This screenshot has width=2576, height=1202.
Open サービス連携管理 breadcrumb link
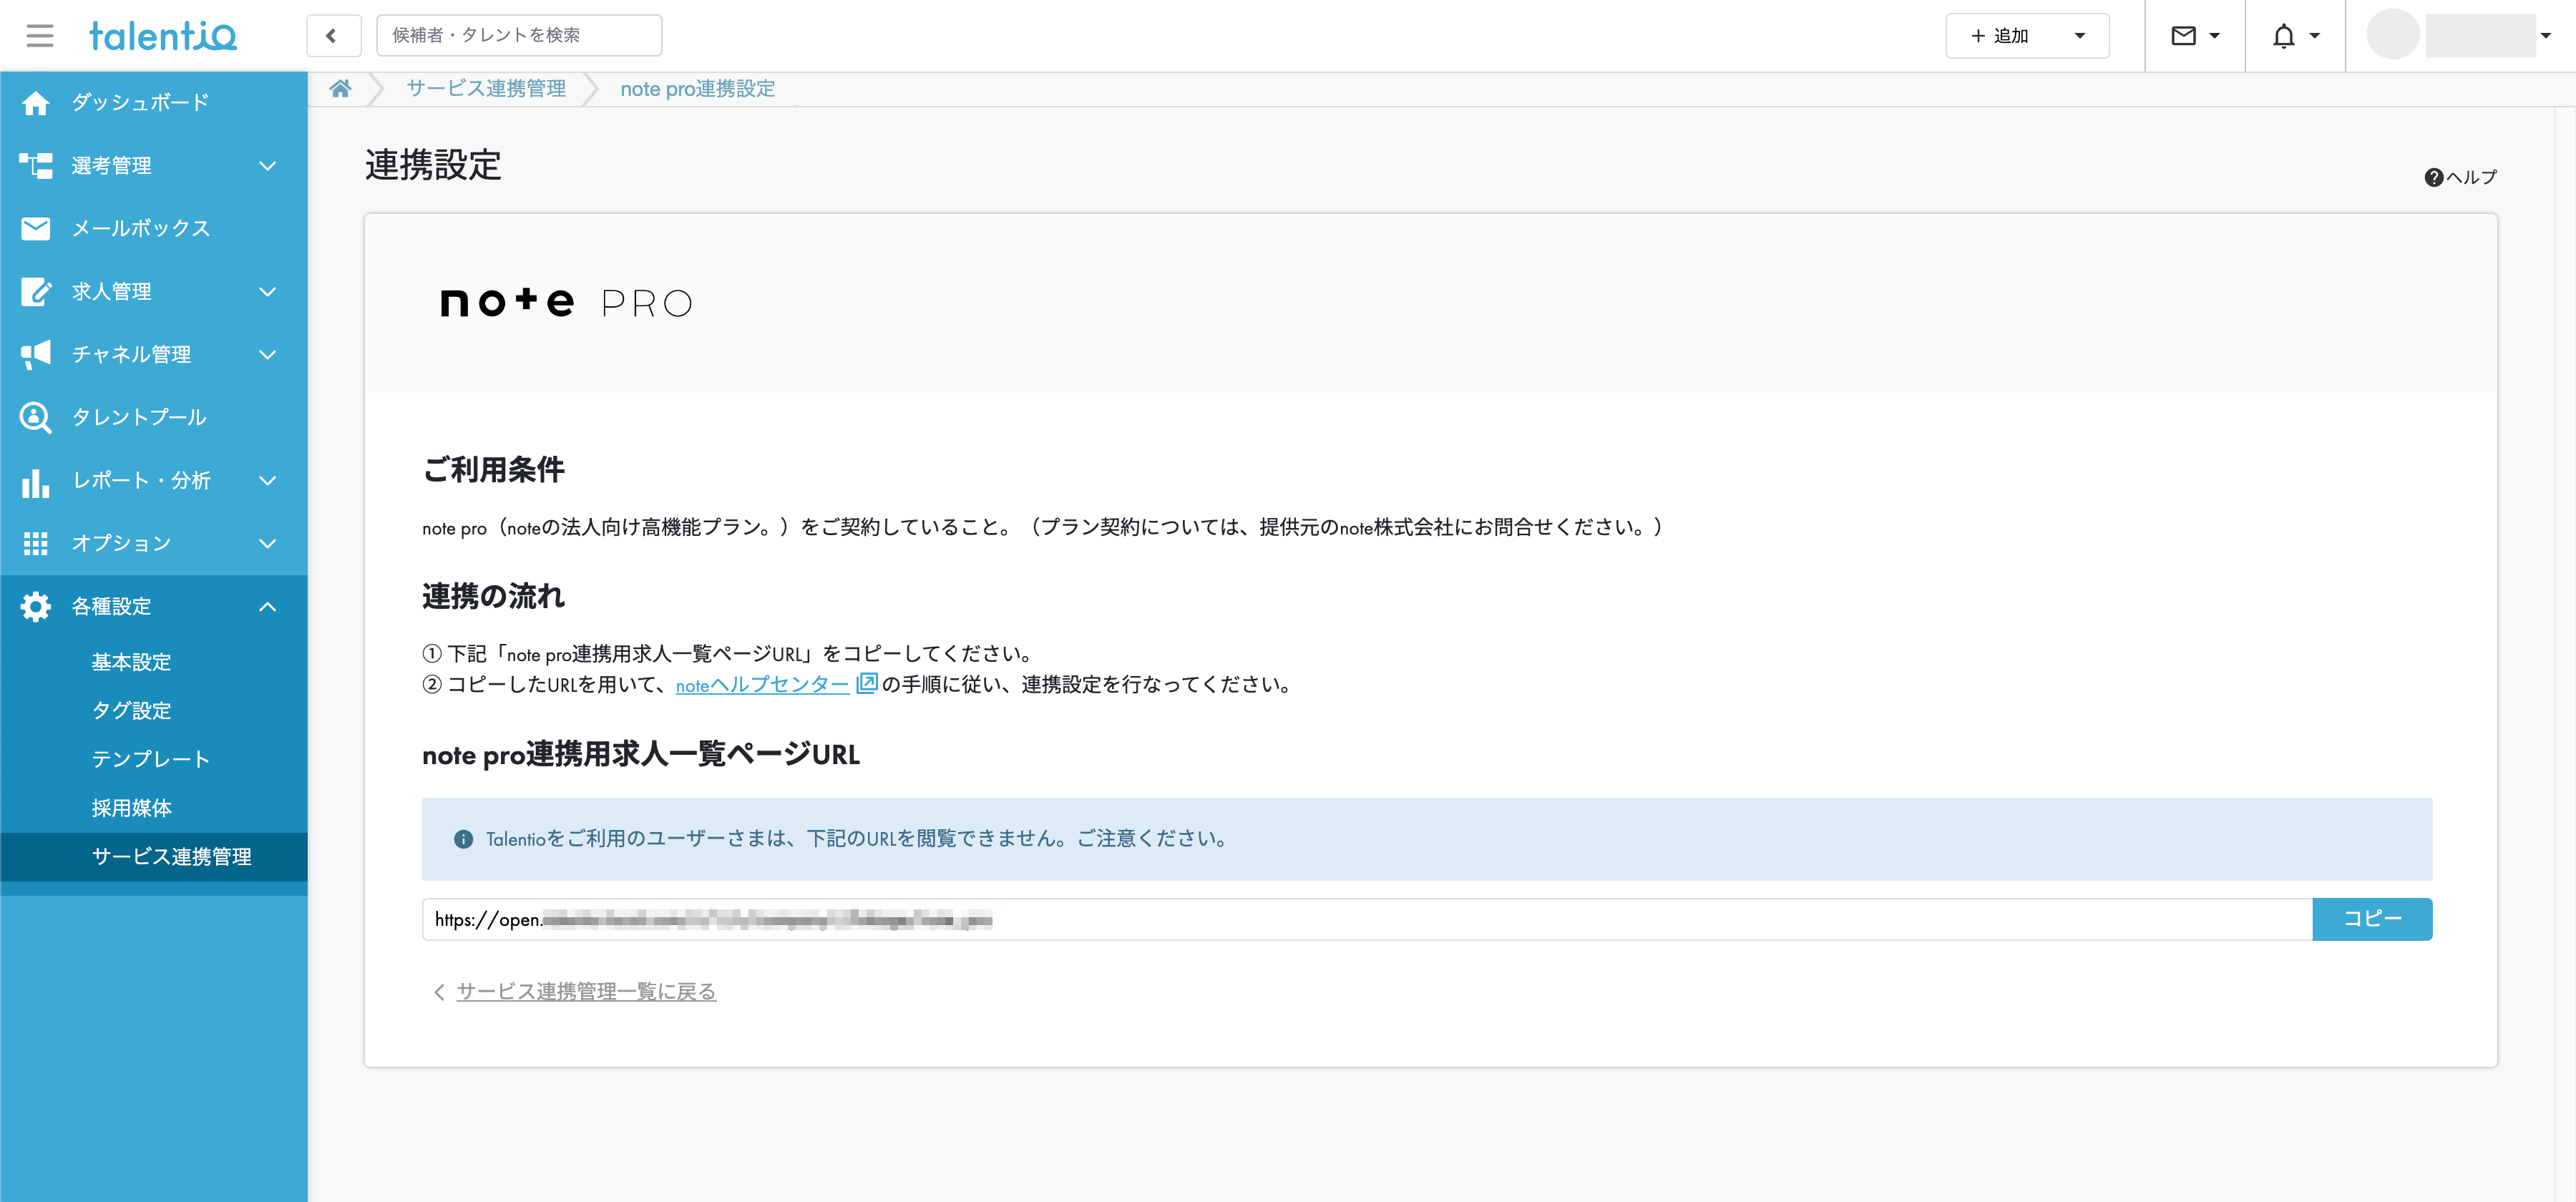(486, 89)
